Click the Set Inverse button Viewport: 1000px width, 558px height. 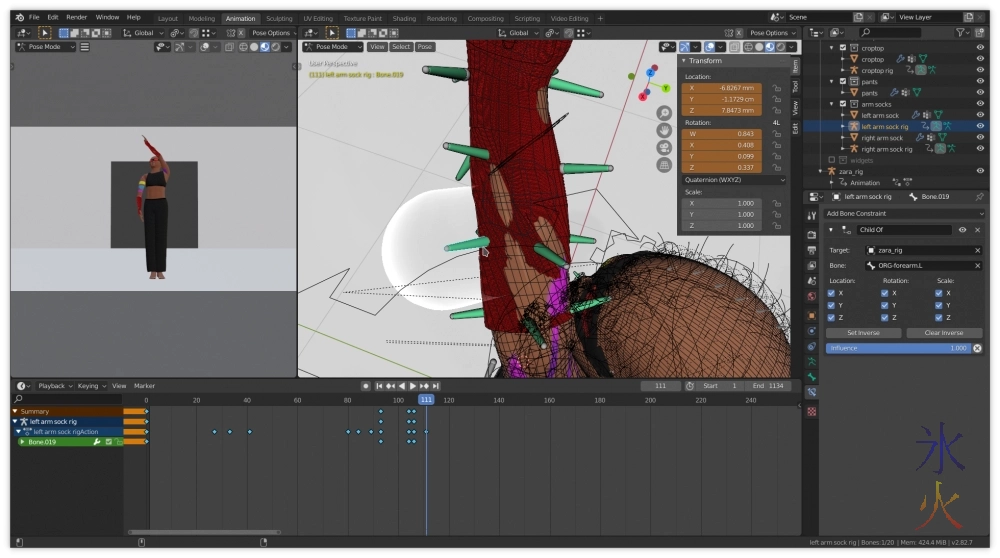tap(863, 333)
